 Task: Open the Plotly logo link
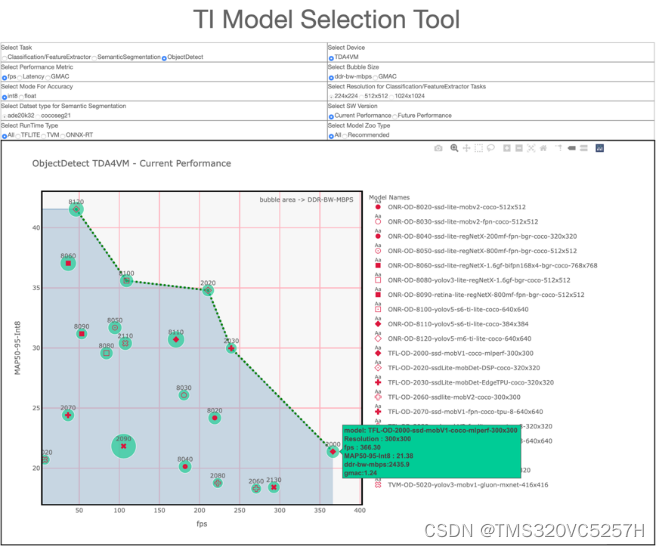point(600,148)
